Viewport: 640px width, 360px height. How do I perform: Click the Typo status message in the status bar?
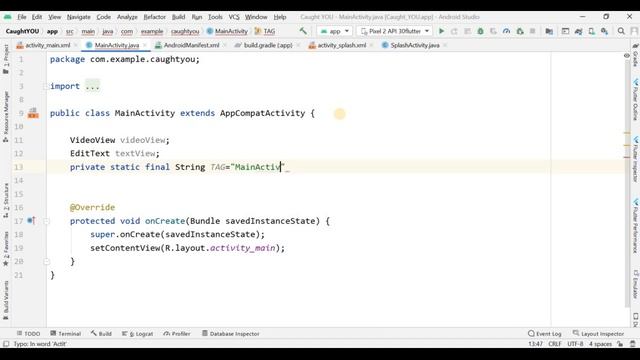[x=40, y=344]
